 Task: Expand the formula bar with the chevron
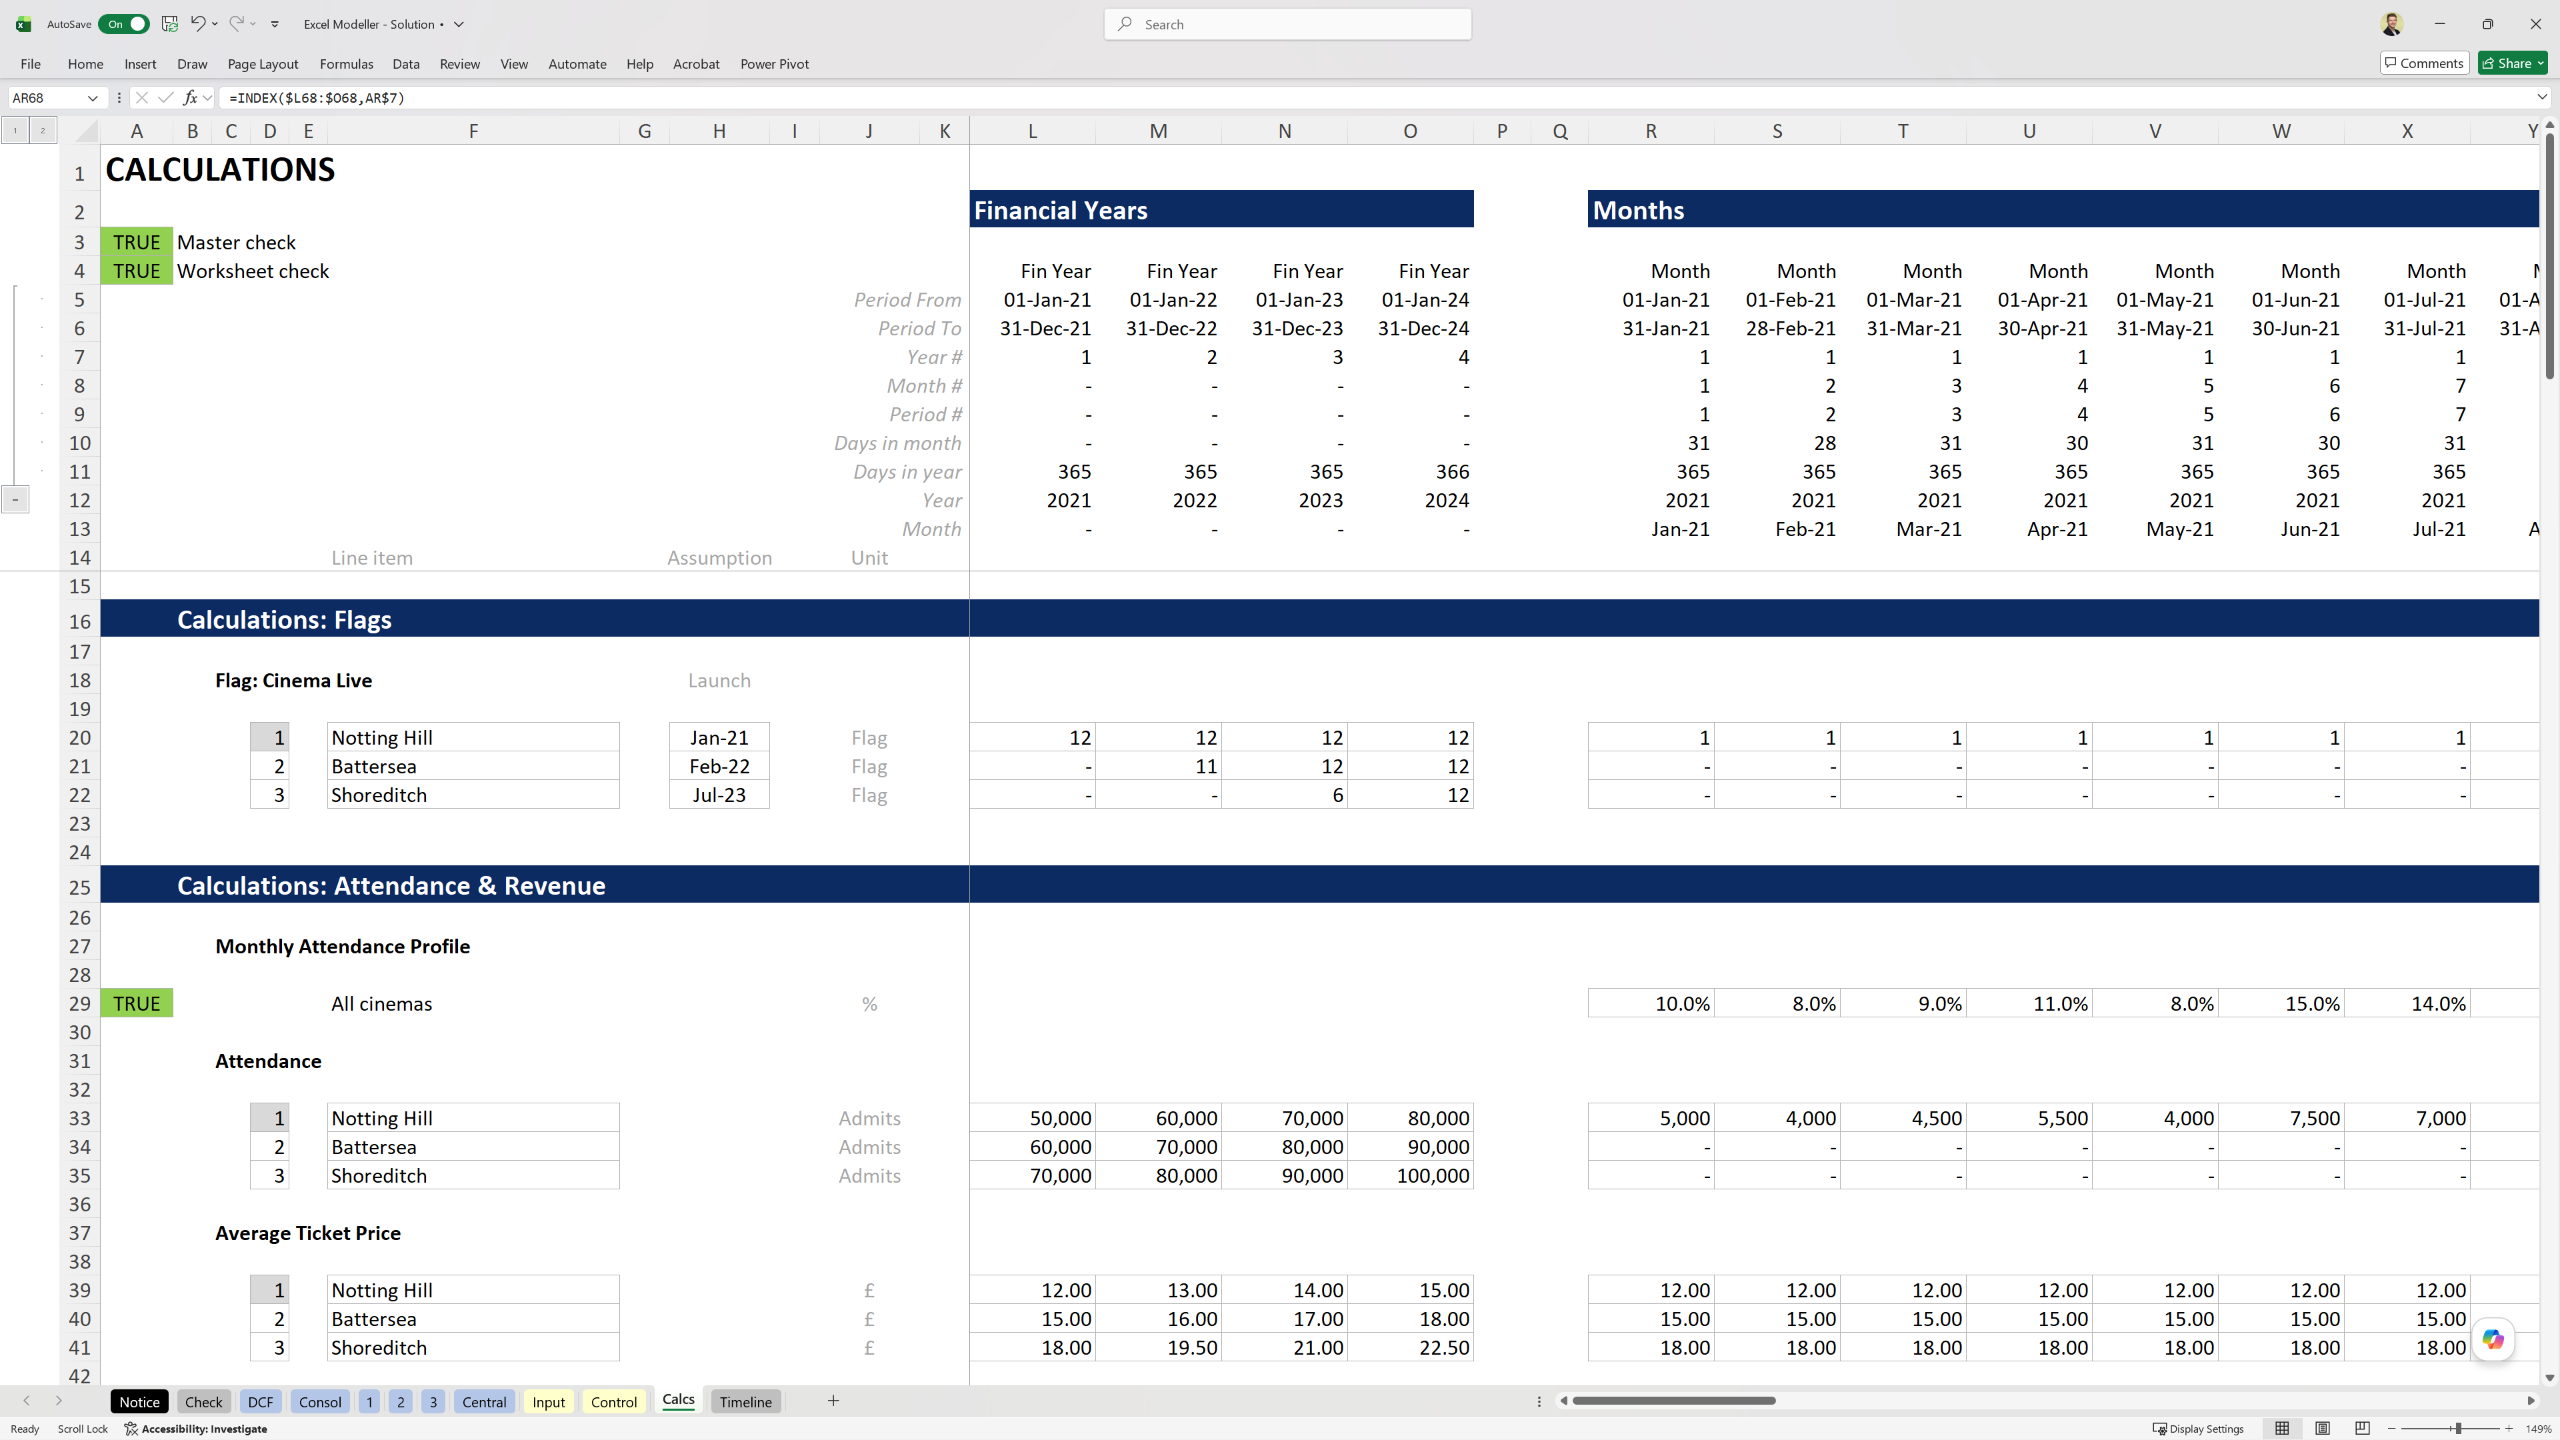pyautogui.click(x=2541, y=98)
